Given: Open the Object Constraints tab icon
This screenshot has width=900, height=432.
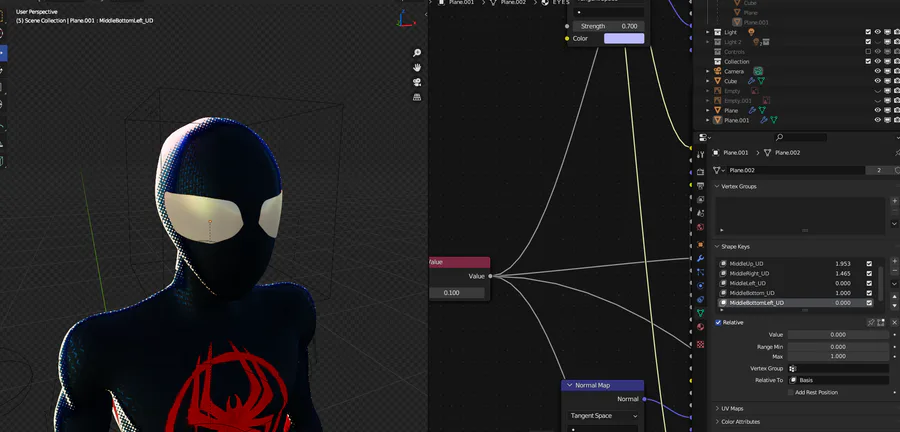Looking at the screenshot, I should tap(700, 299).
